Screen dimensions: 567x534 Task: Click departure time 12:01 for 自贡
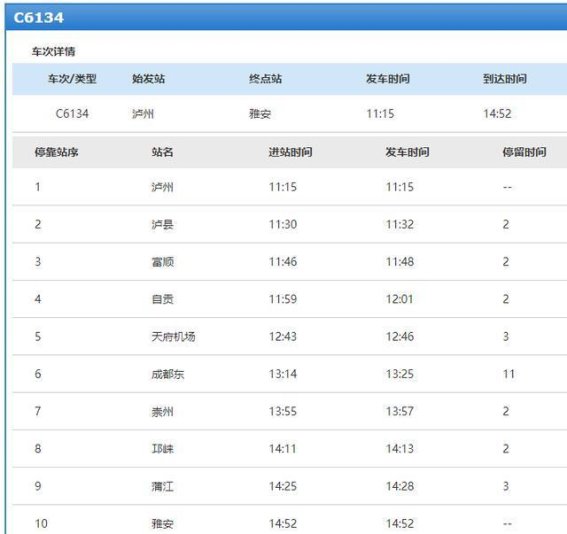[x=400, y=299]
